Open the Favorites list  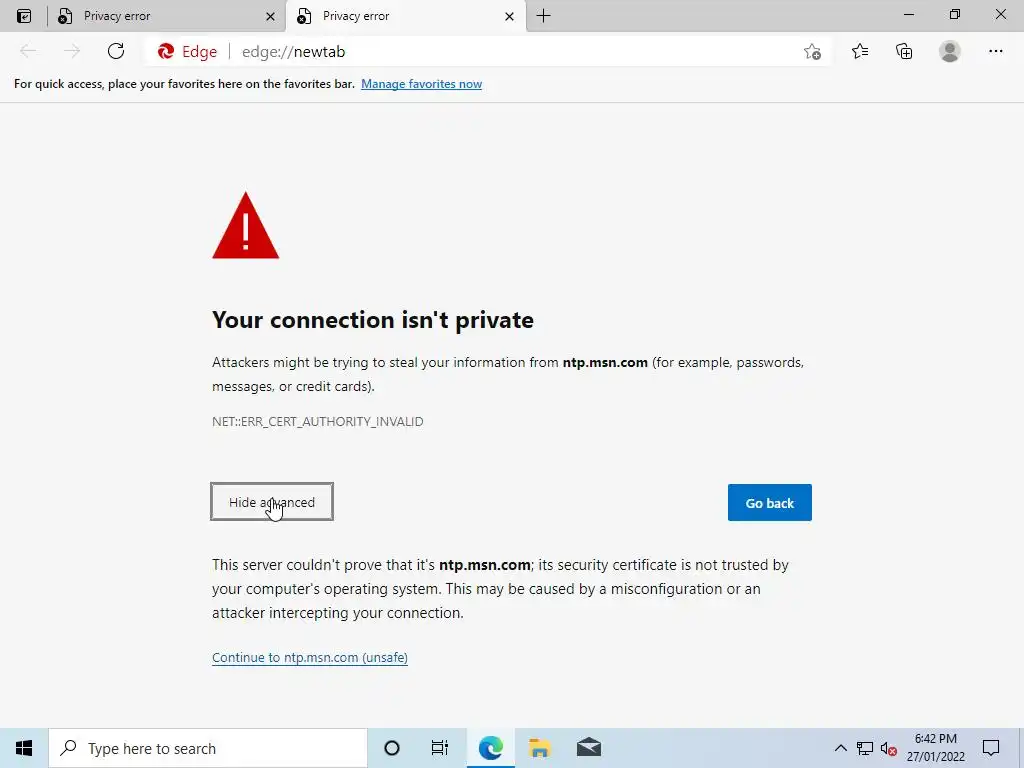point(860,51)
